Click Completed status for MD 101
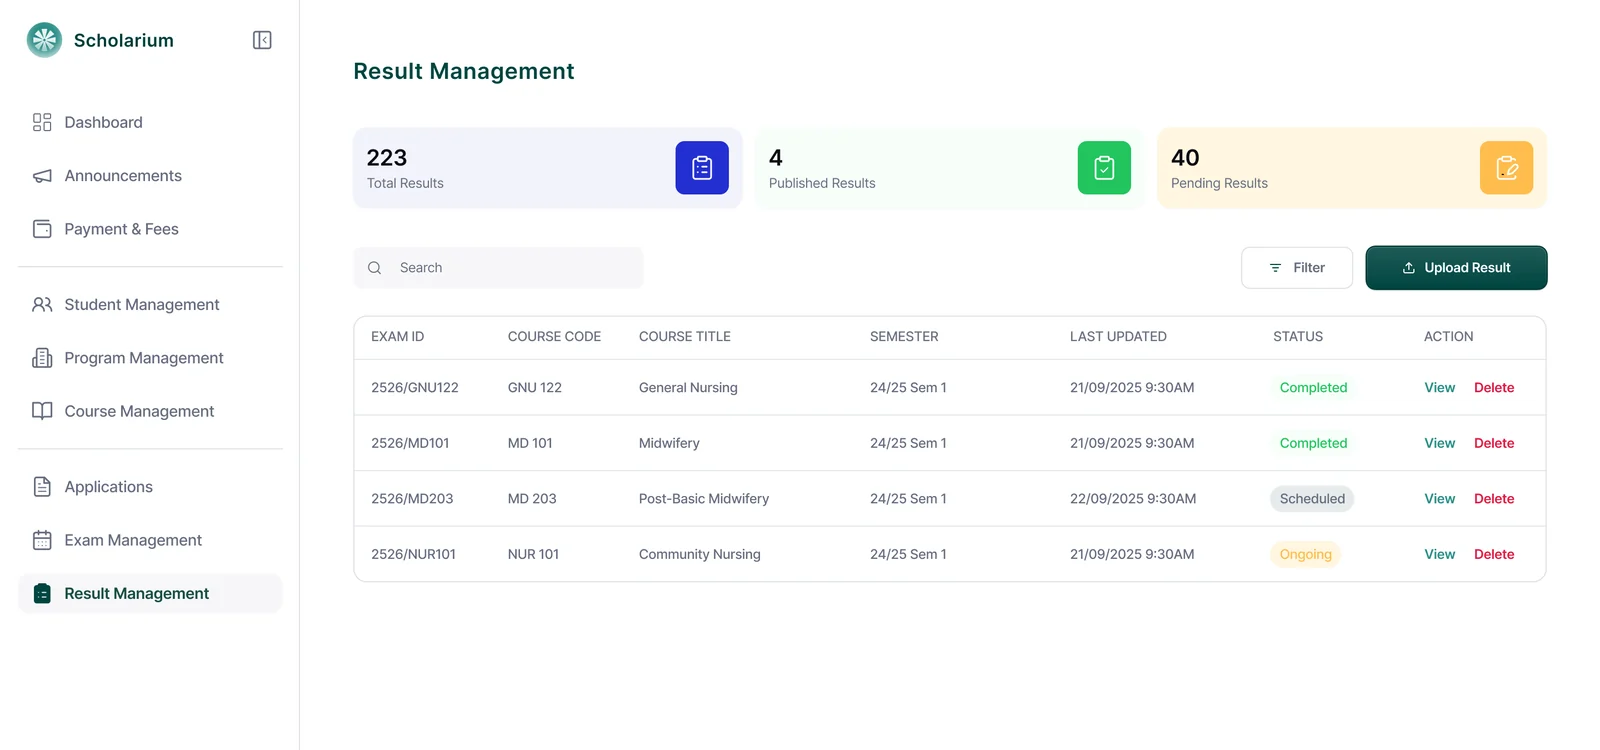This screenshot has height=750, width=1600. click(x=1313, y=443)
